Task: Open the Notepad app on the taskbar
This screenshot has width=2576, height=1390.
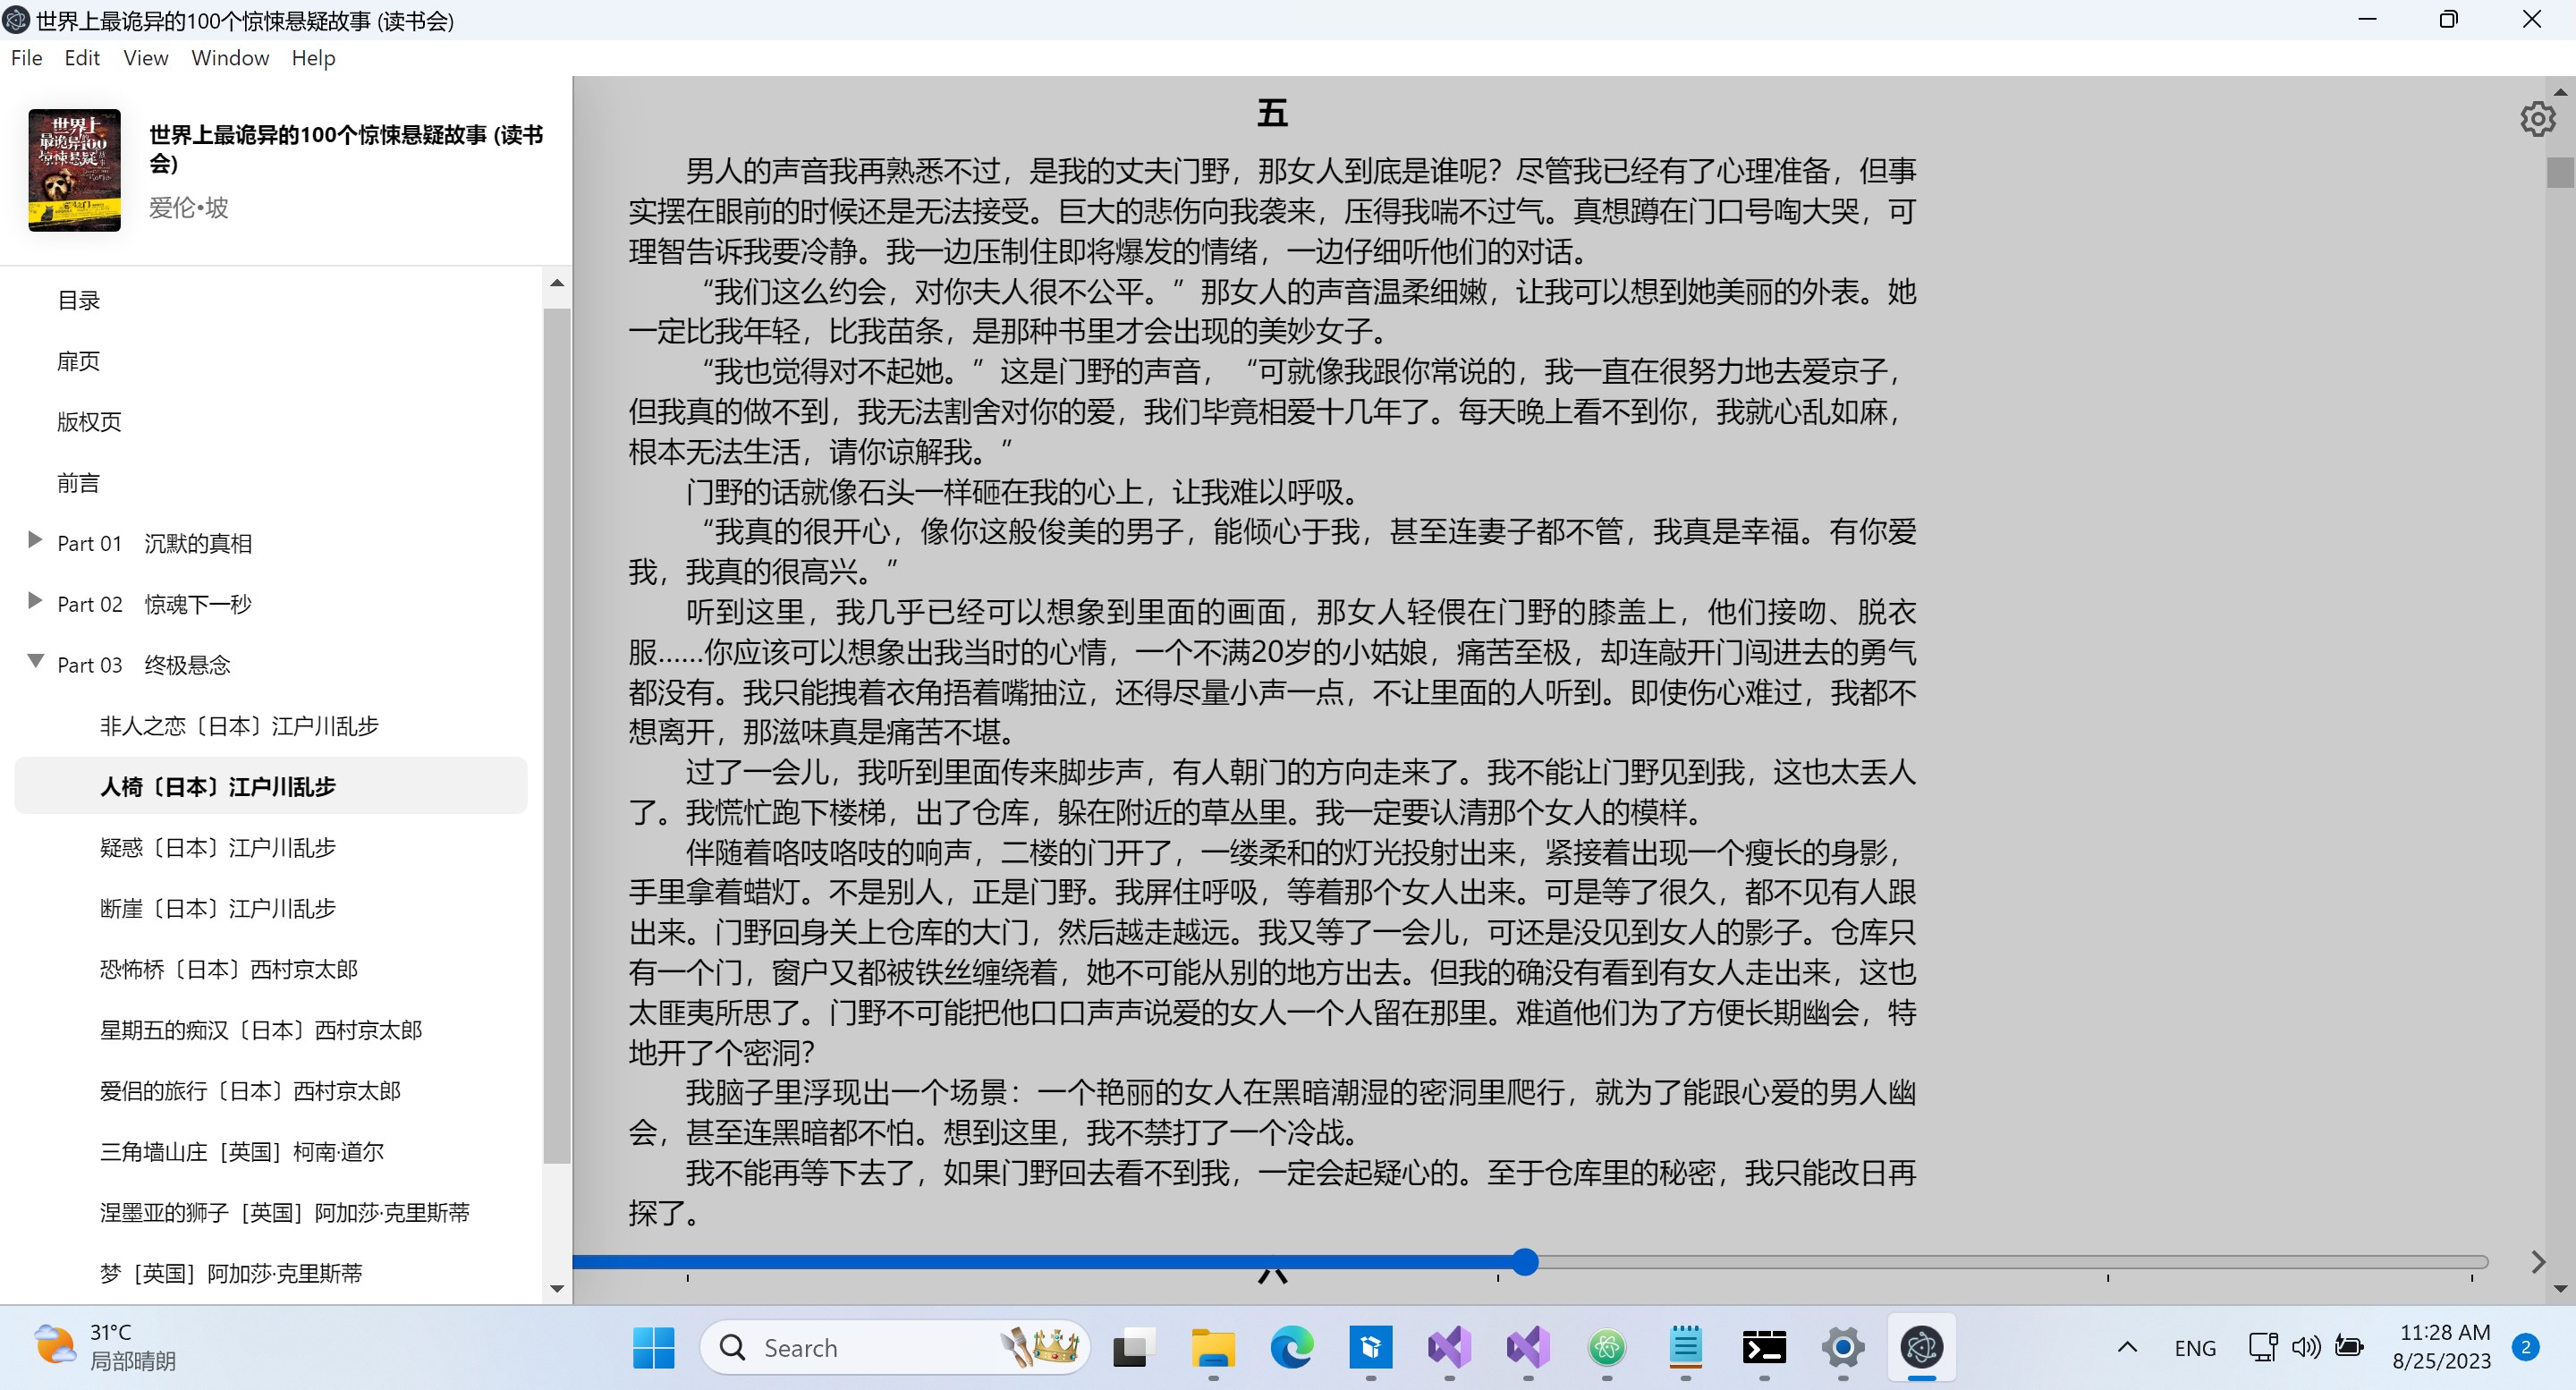Action: coord(1686,1347)
